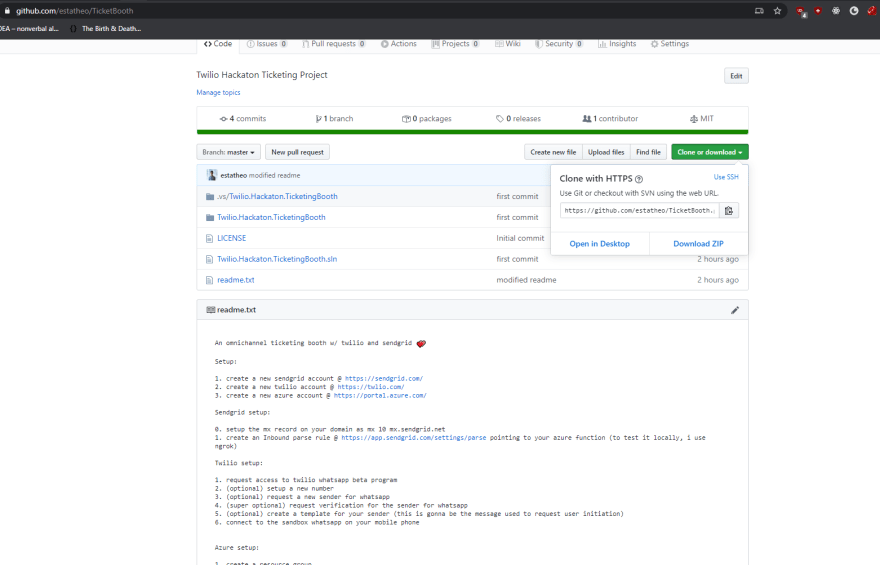Open the MIT license link
The width and height of the screenshot is (880, 565).
[x=702, y=118]
